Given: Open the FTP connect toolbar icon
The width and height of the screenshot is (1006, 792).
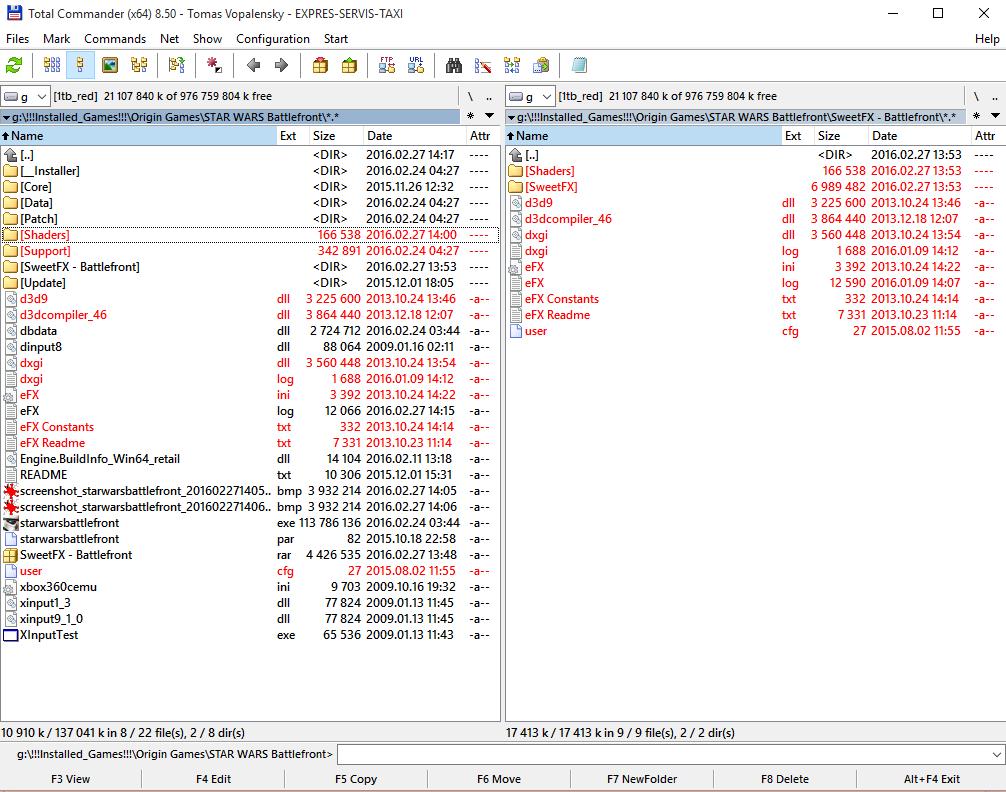Looking at the screenshot, I should [387, 65].
